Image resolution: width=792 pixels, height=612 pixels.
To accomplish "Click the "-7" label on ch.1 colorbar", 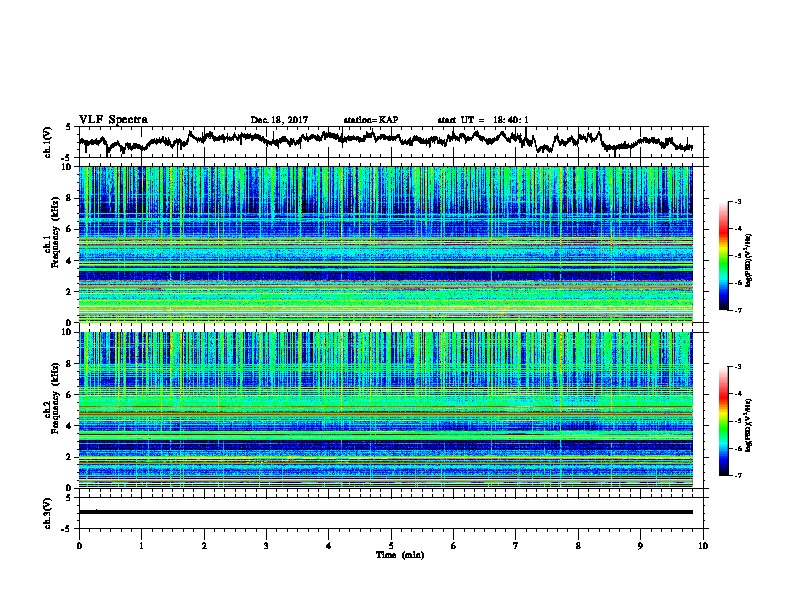I will pos(737,310).
